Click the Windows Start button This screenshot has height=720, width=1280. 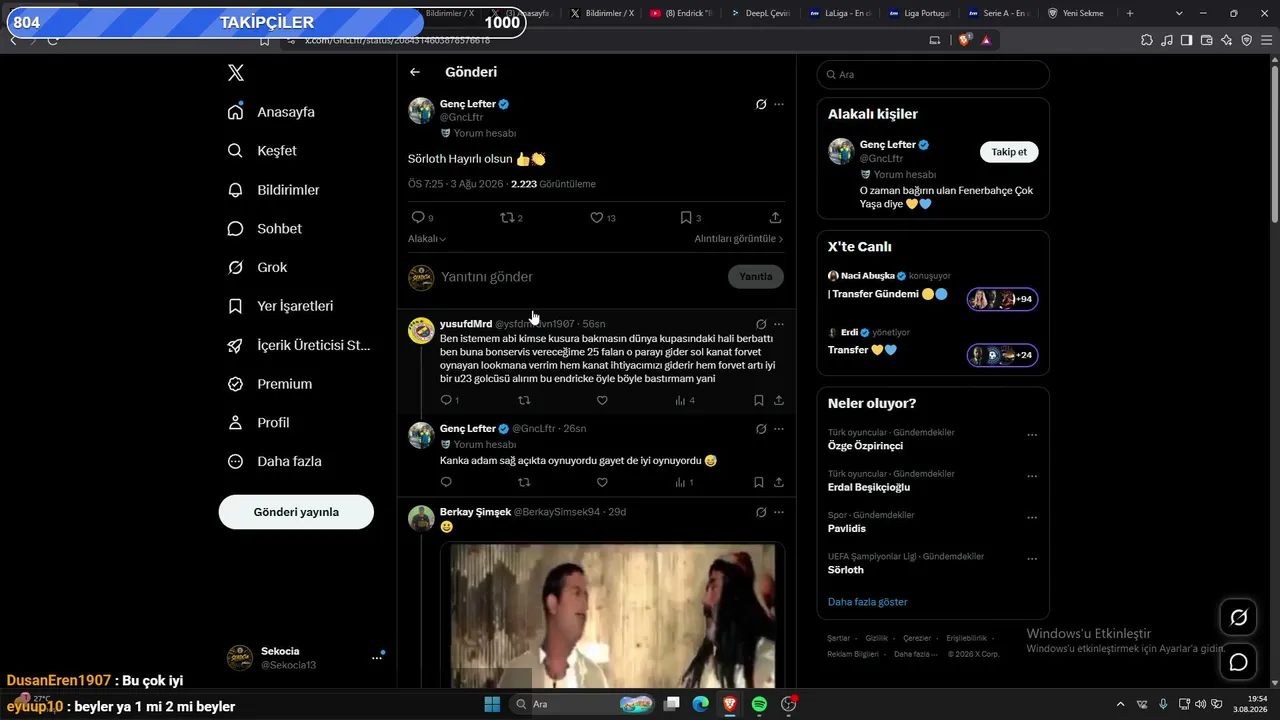click(x=492, y=704)
